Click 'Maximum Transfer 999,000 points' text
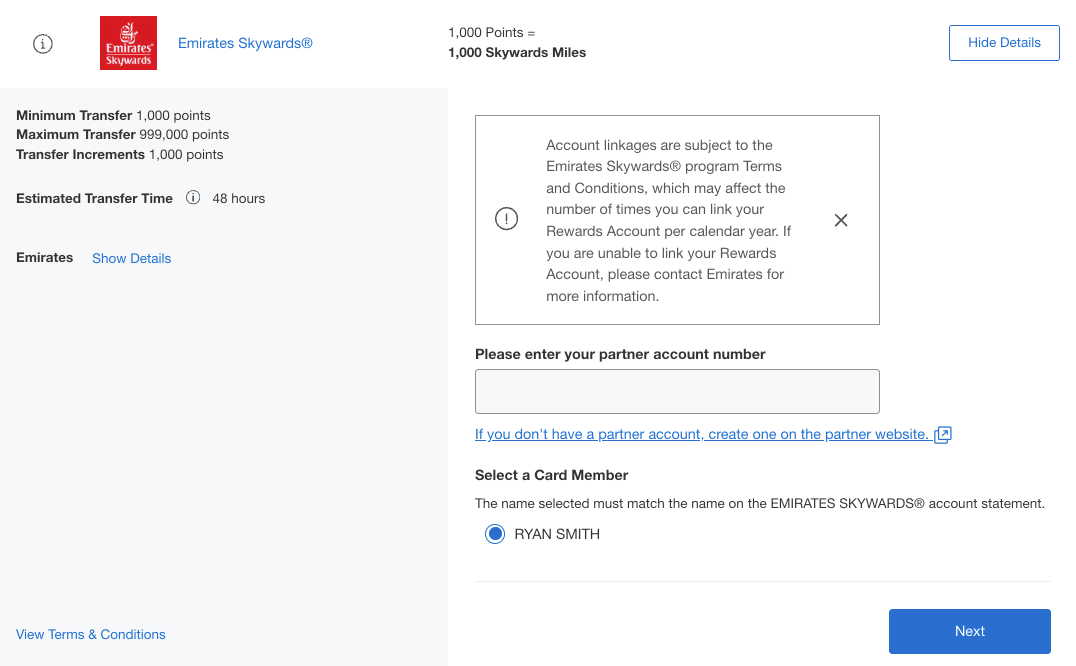Image resolution: width=1076 pixels, height=666 pixels. 122,134
